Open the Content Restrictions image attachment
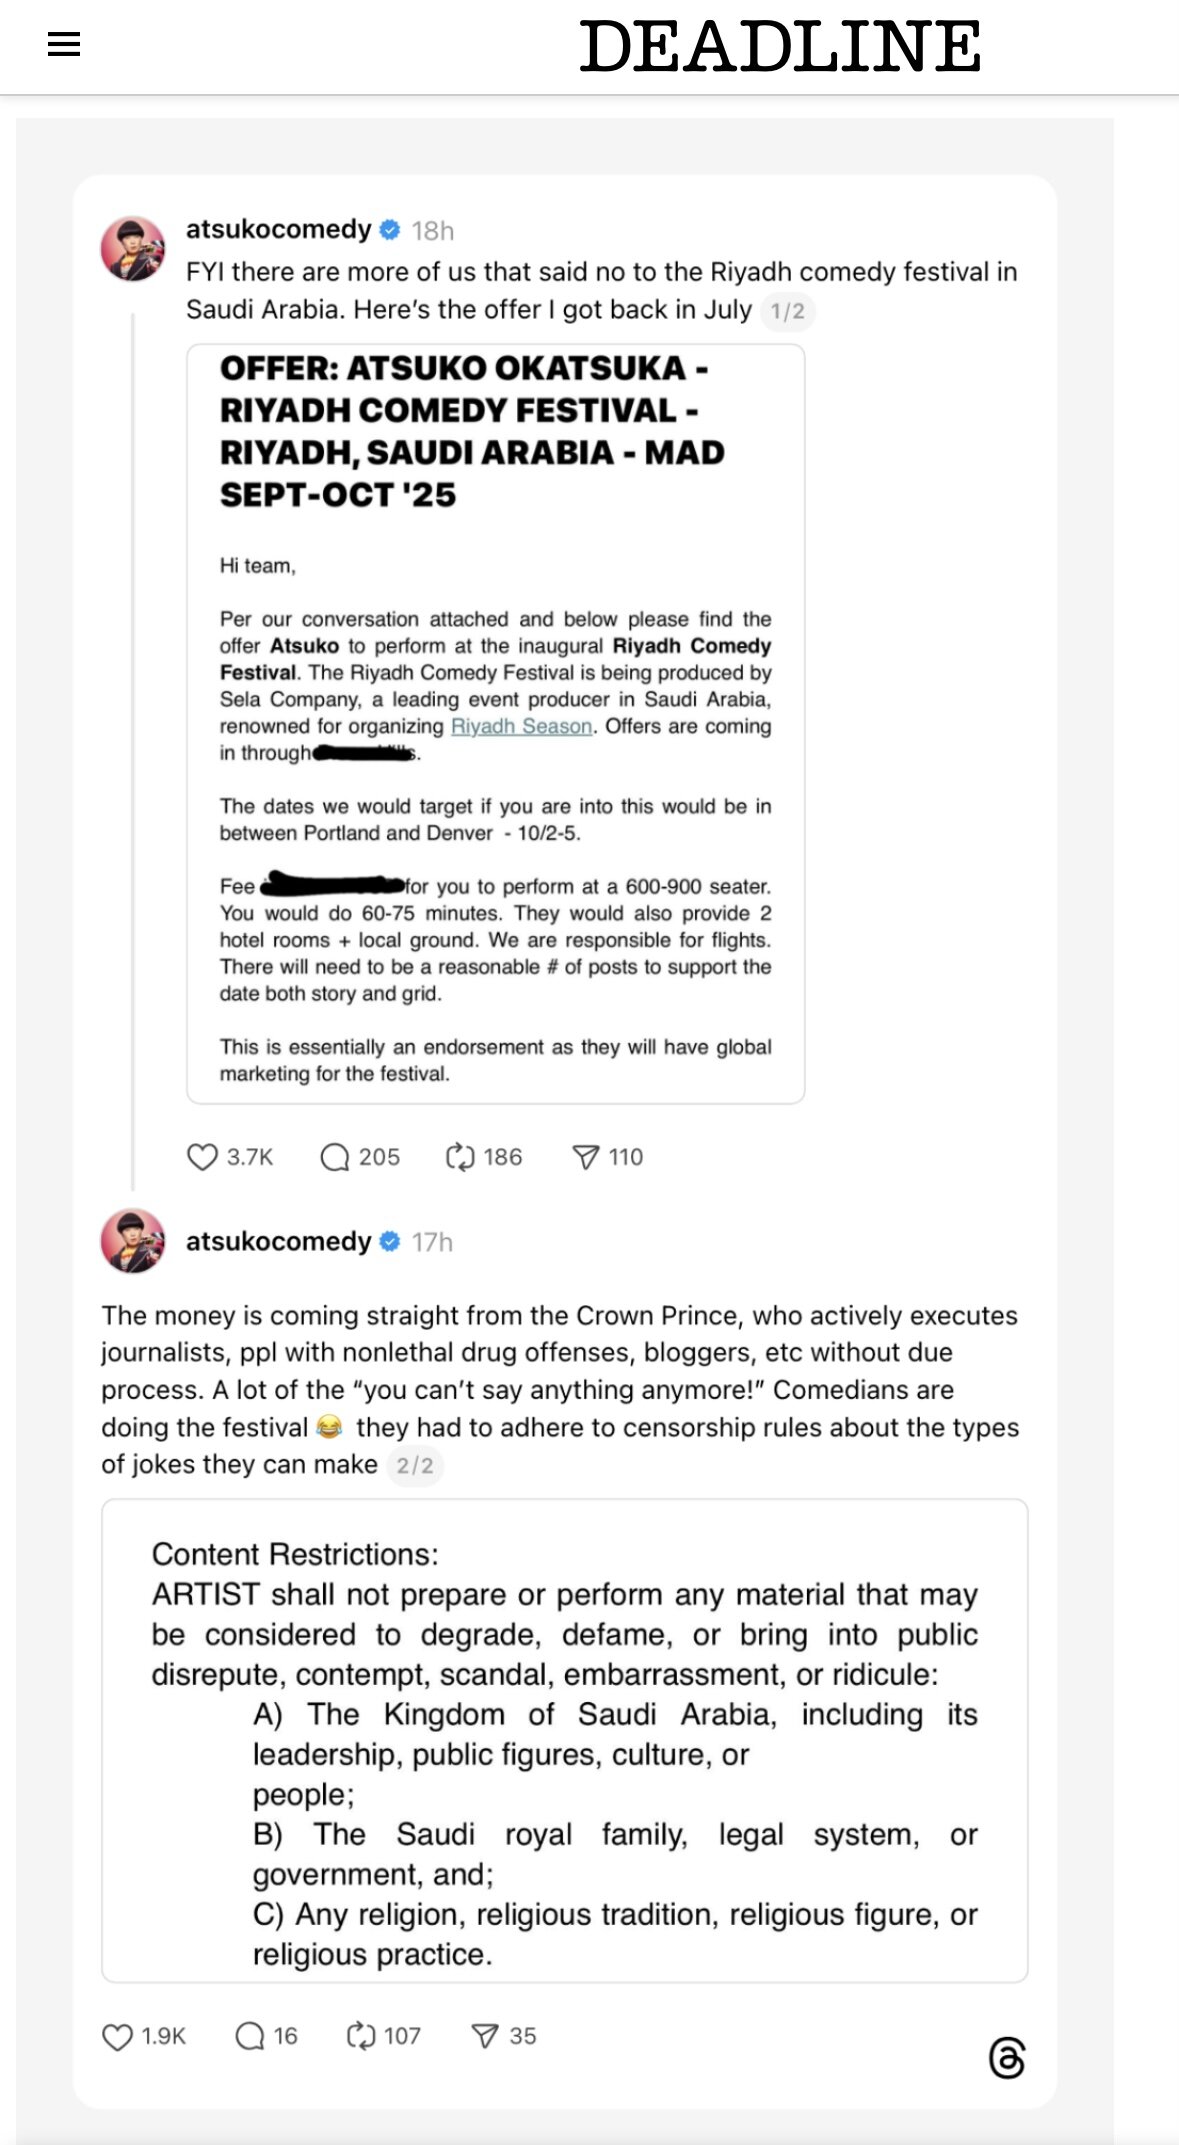The height and width of the screenshot is (2145, 1179). [x=565, y=1740]
